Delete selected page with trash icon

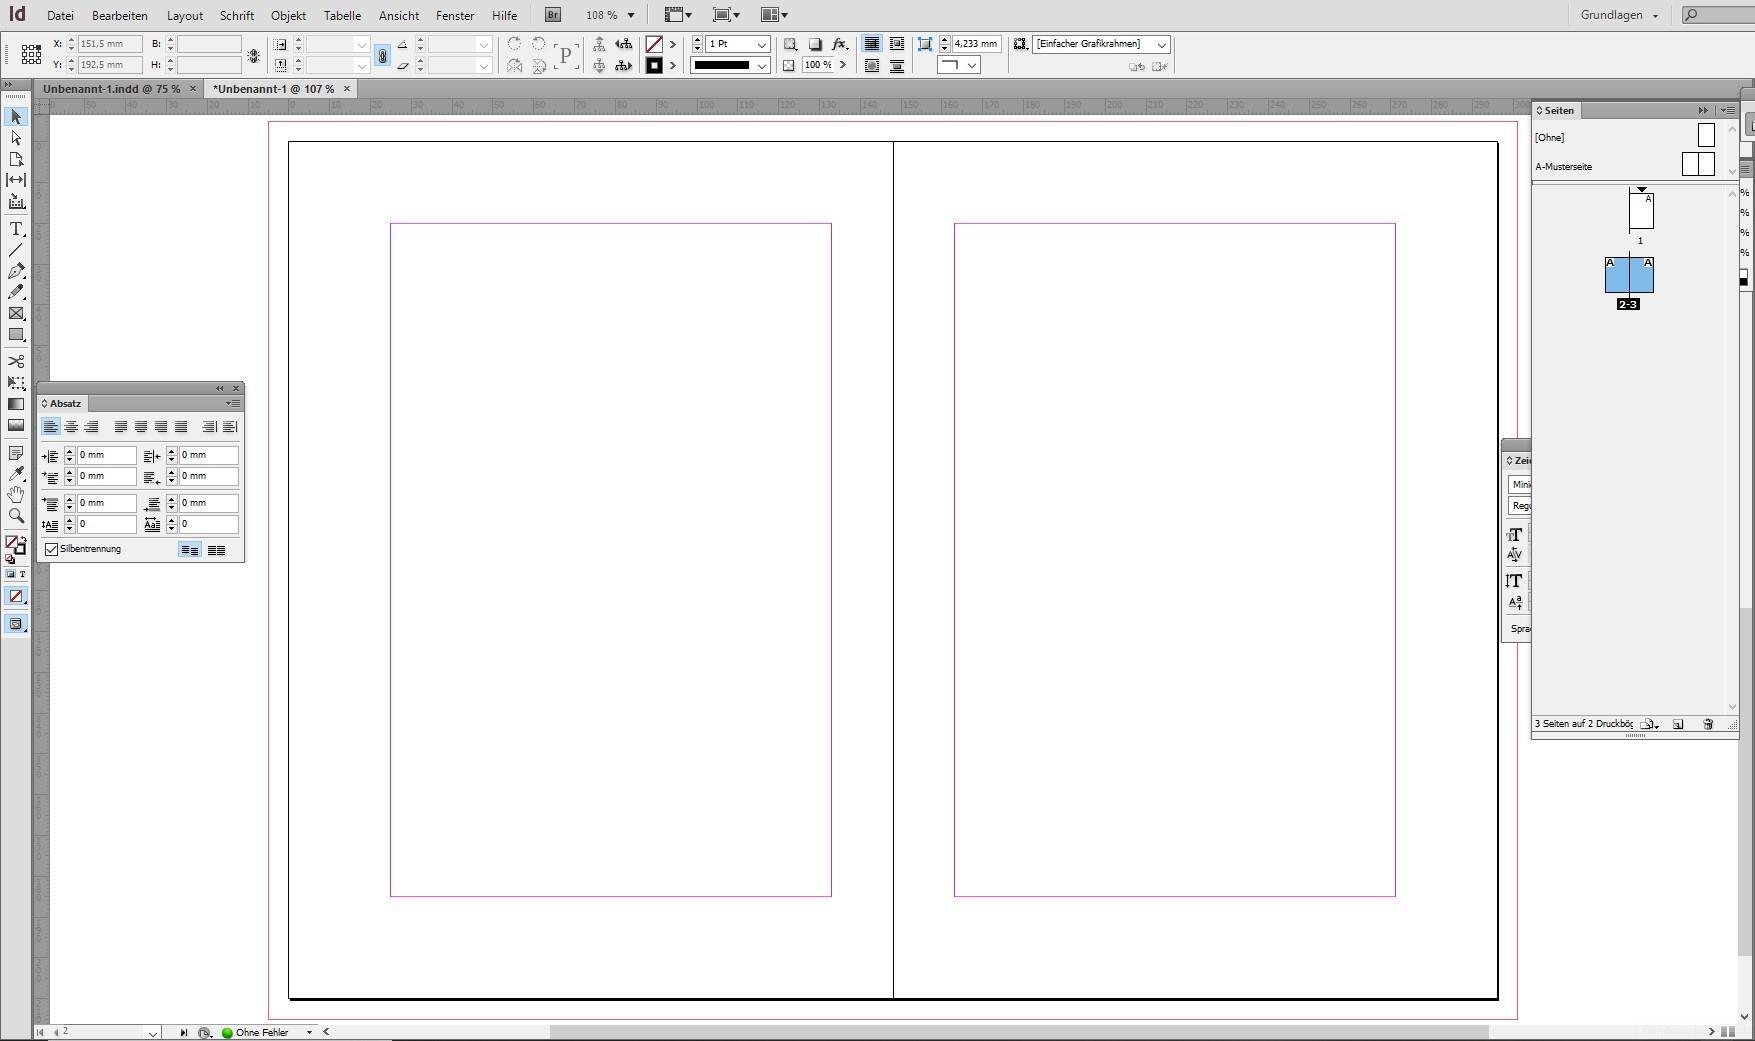[1708, 724]
